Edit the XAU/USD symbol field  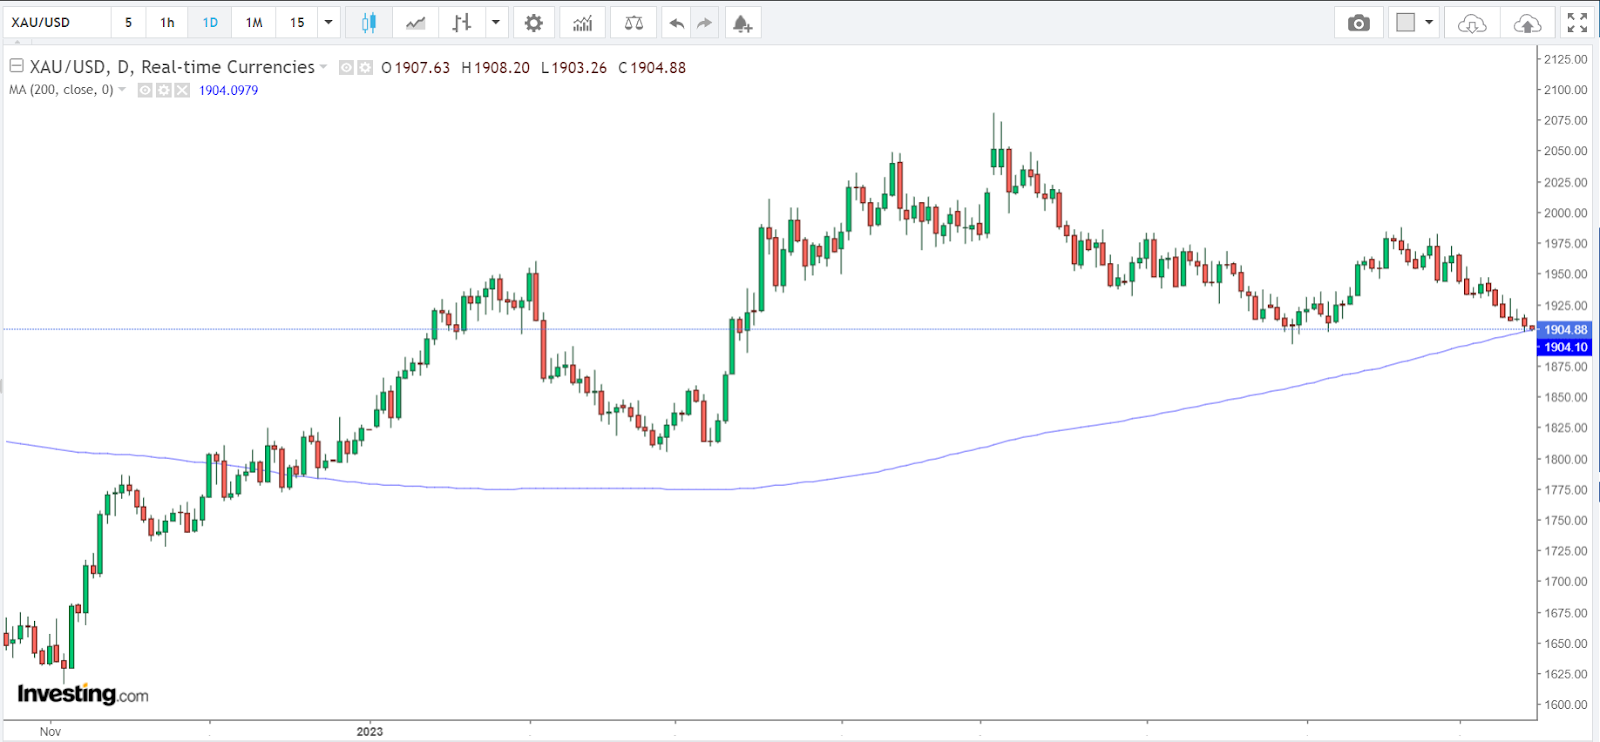tap(56, 22)
